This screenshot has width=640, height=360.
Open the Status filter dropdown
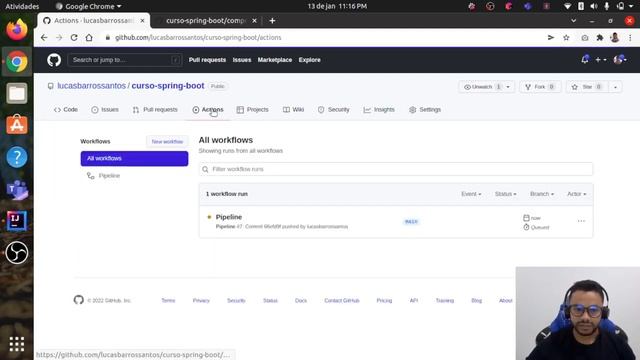pos(505,194)
